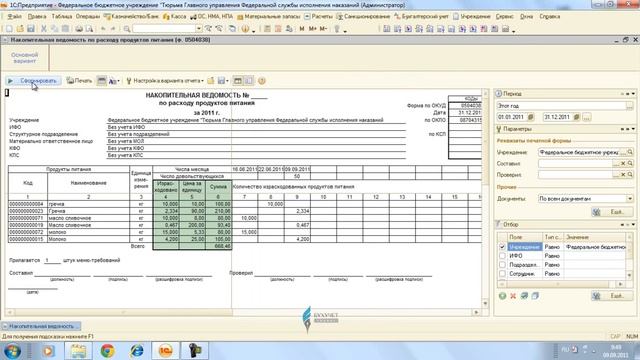This screenshot has height=360, width=640.
Task: Open the Справка menu
Action: [549, 17]
